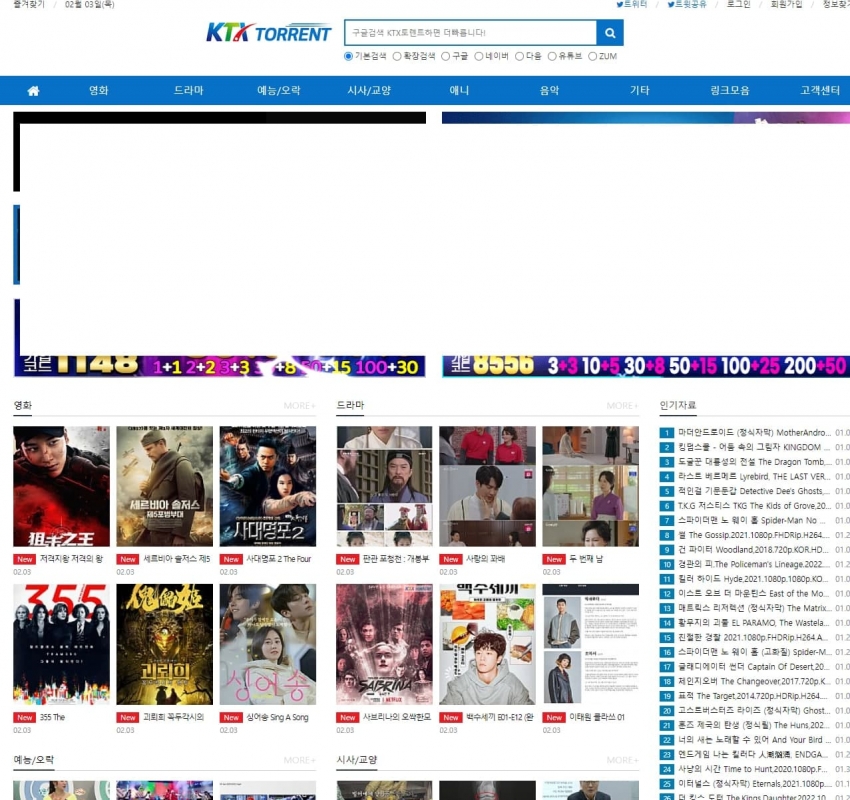Open popular item 3 The Dragon Tomb
Image resolution: width=850 pixels, height=800 pixels.
755,462
